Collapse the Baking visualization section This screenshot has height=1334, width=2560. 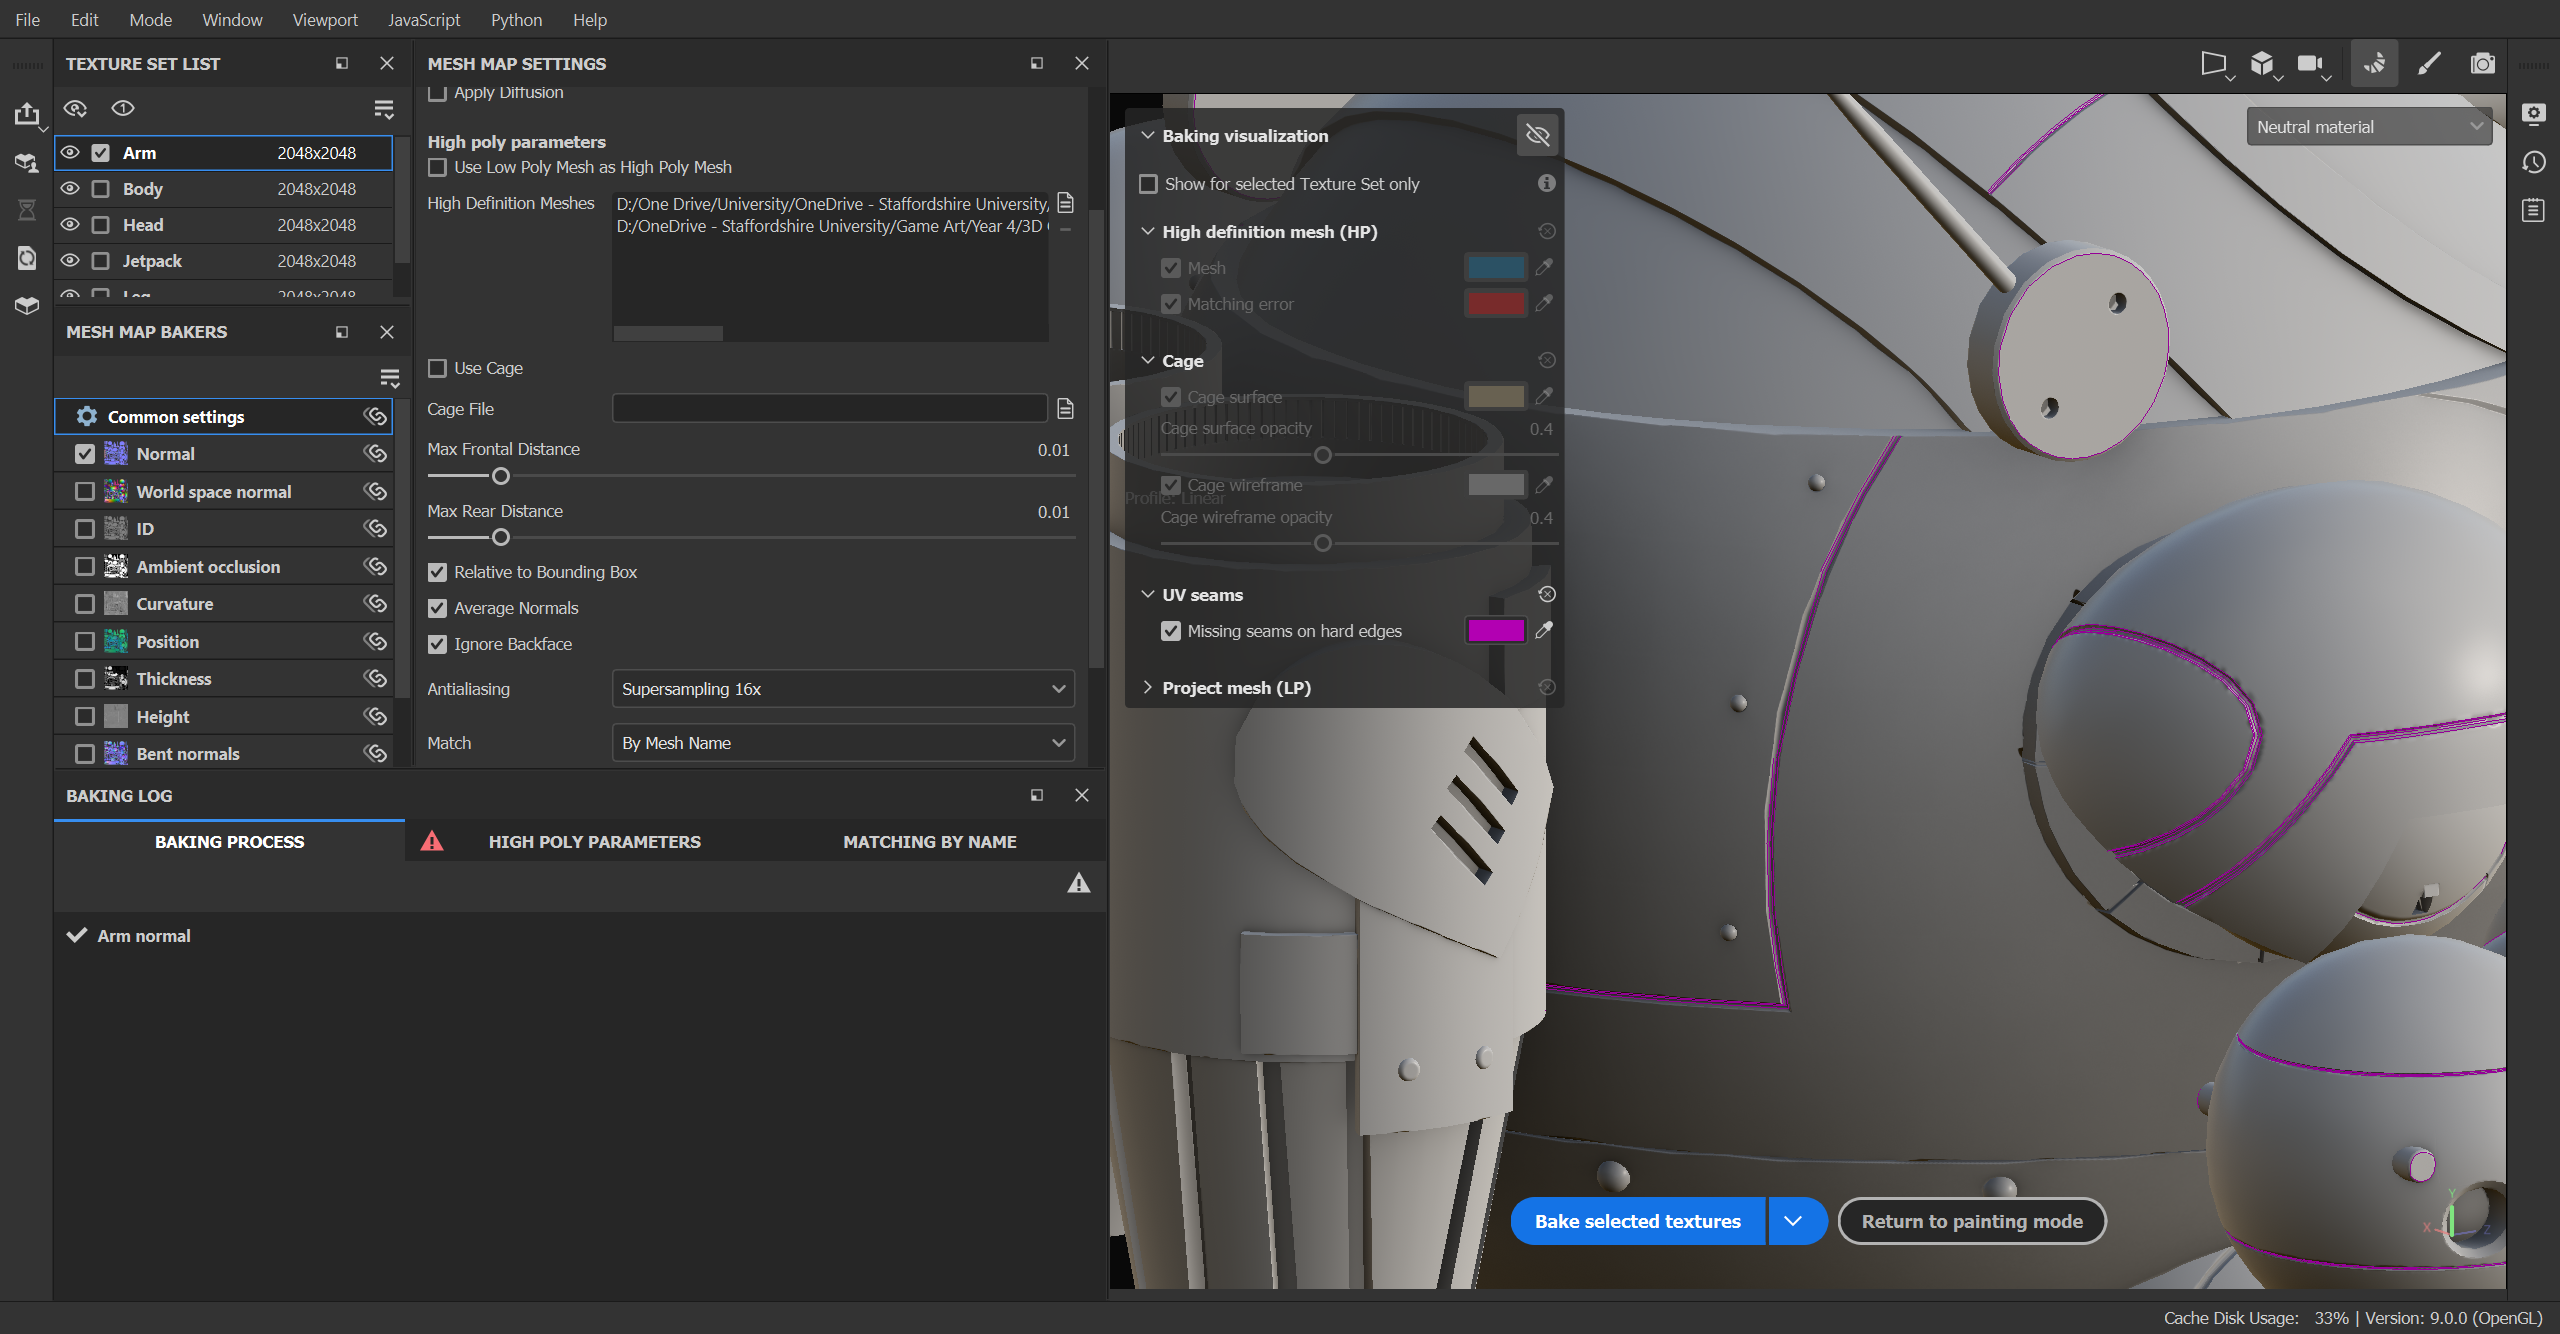[x=1148, y=135]
